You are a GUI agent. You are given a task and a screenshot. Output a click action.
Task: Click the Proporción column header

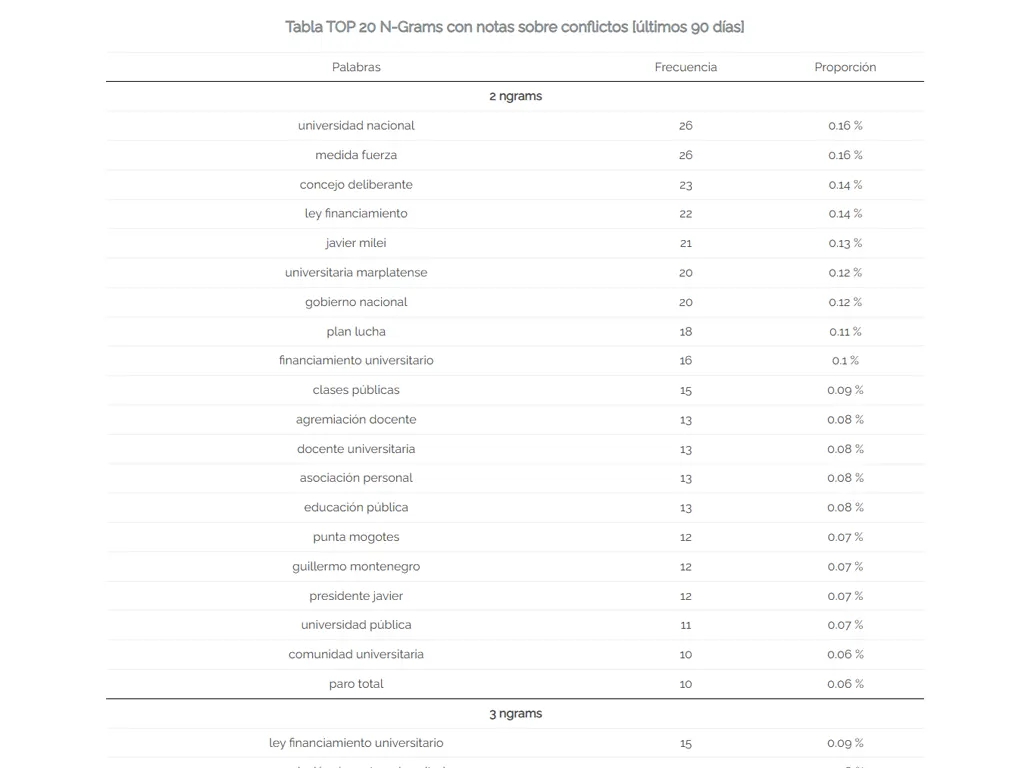pyautogui.click(x=845, y=67)
